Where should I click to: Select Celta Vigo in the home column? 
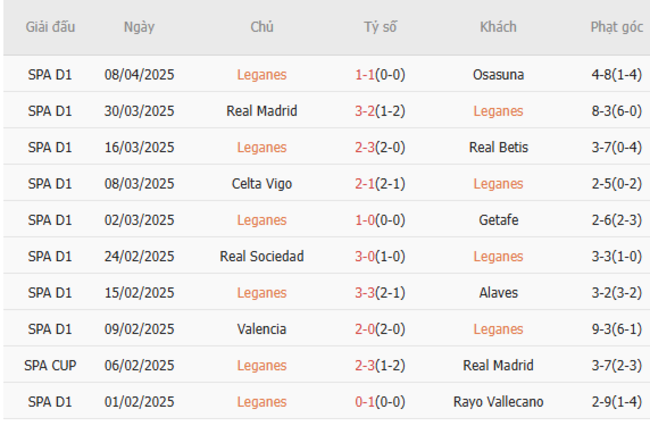[x=262, y=183]
